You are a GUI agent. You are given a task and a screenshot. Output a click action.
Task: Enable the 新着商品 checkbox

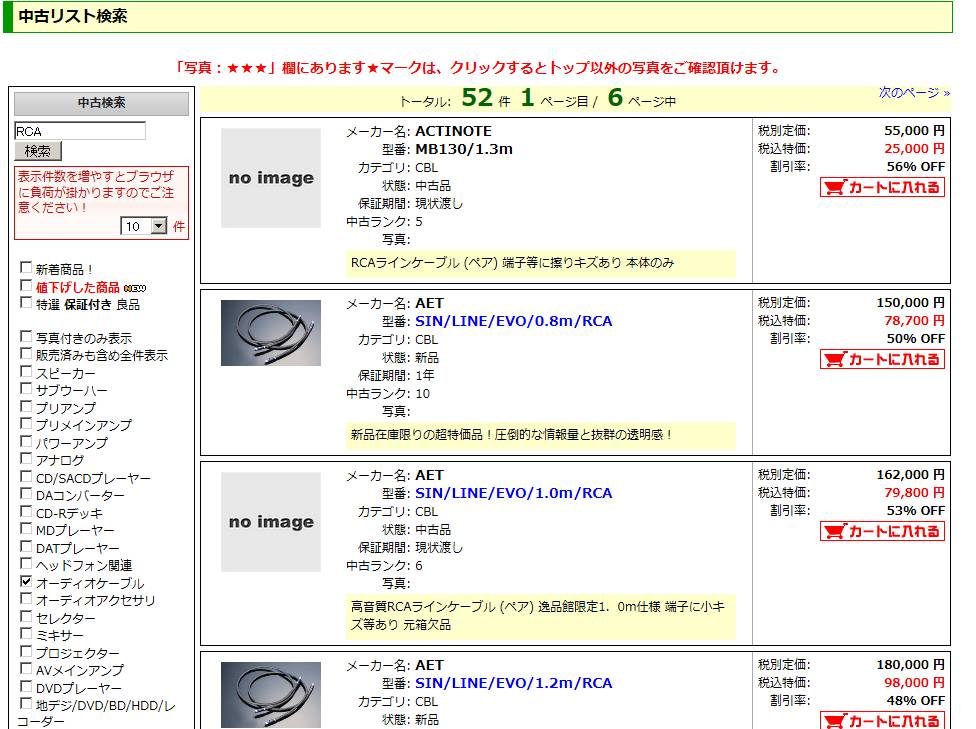tap(26, 268)
